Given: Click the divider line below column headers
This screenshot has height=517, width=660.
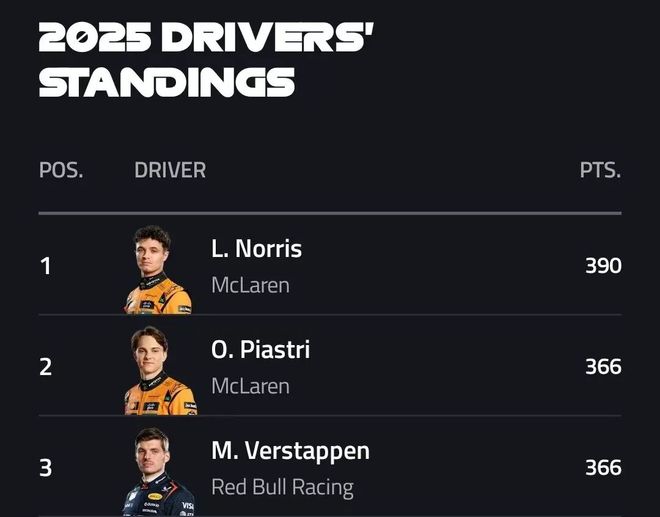Looking at the screenshot, I should click(x=330, y=213).
